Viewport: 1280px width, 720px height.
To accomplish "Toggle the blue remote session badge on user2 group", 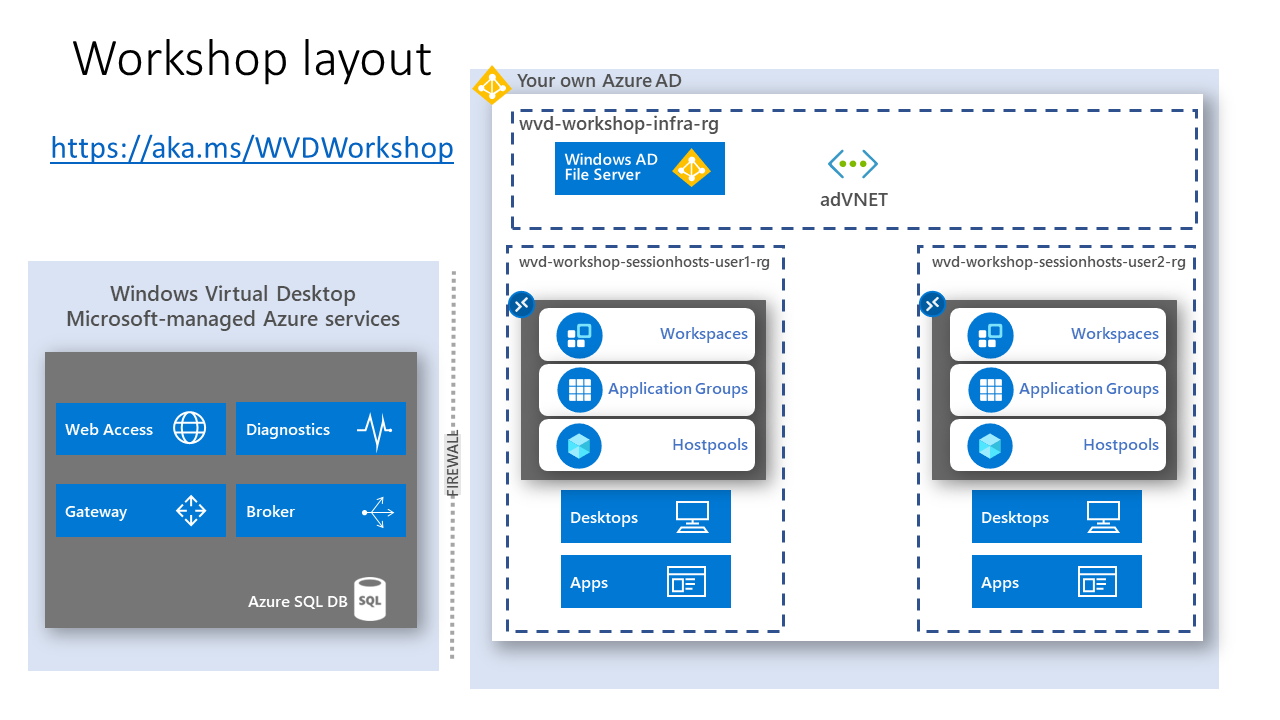I will point(932,304).
